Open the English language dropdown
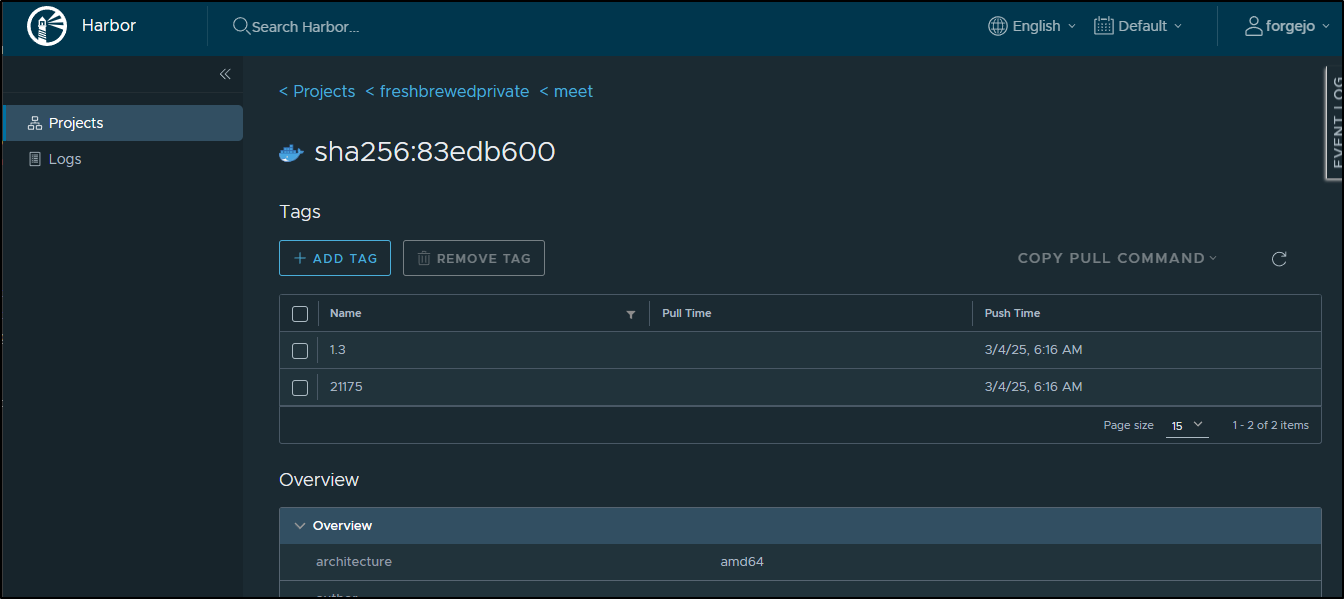The height and width of the screenshot is (599, 1344). click(x=1032, y=26)
